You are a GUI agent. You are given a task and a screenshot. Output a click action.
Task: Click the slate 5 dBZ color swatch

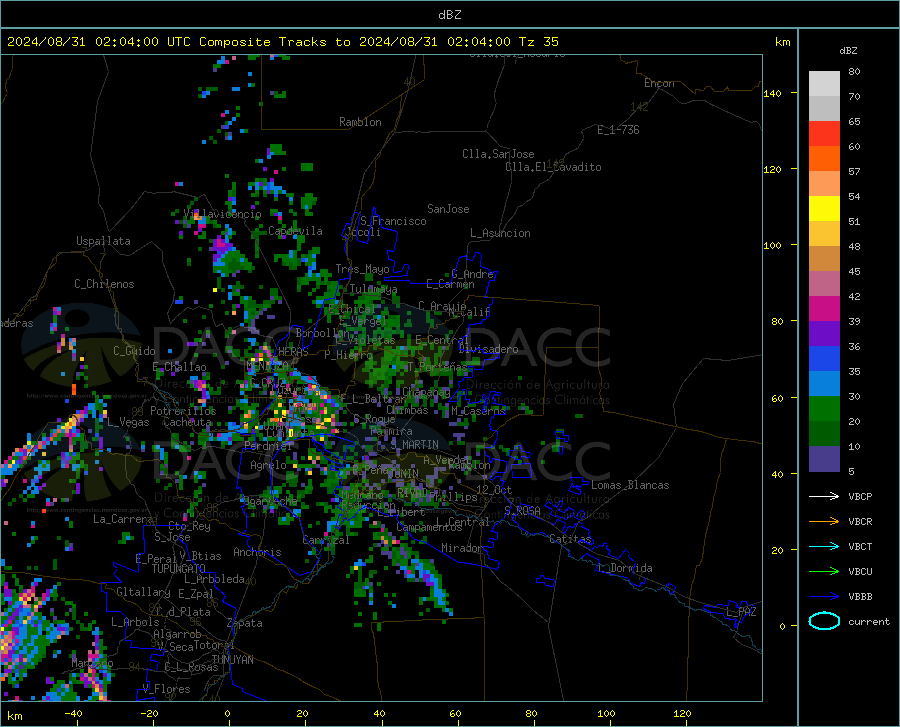(x=824, y=459)
